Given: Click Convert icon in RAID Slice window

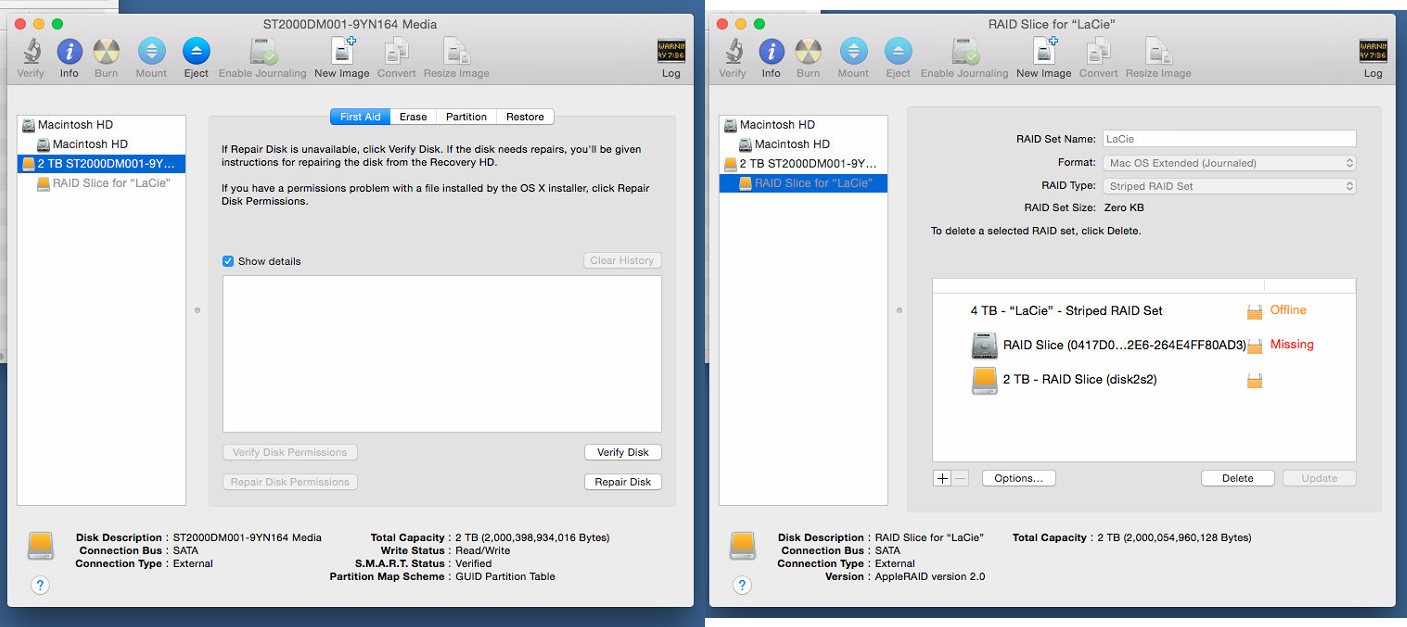Looking at the screenshot, I should pos(1098,52).
